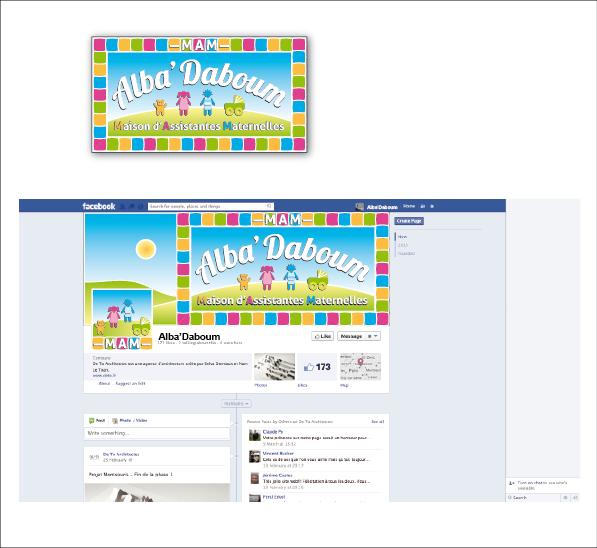The width and height of the screenshot is (597, 548).
Task: Click the thumbs-up 173 likes tile
Action: pyautogui.click(x=317, y=367)
